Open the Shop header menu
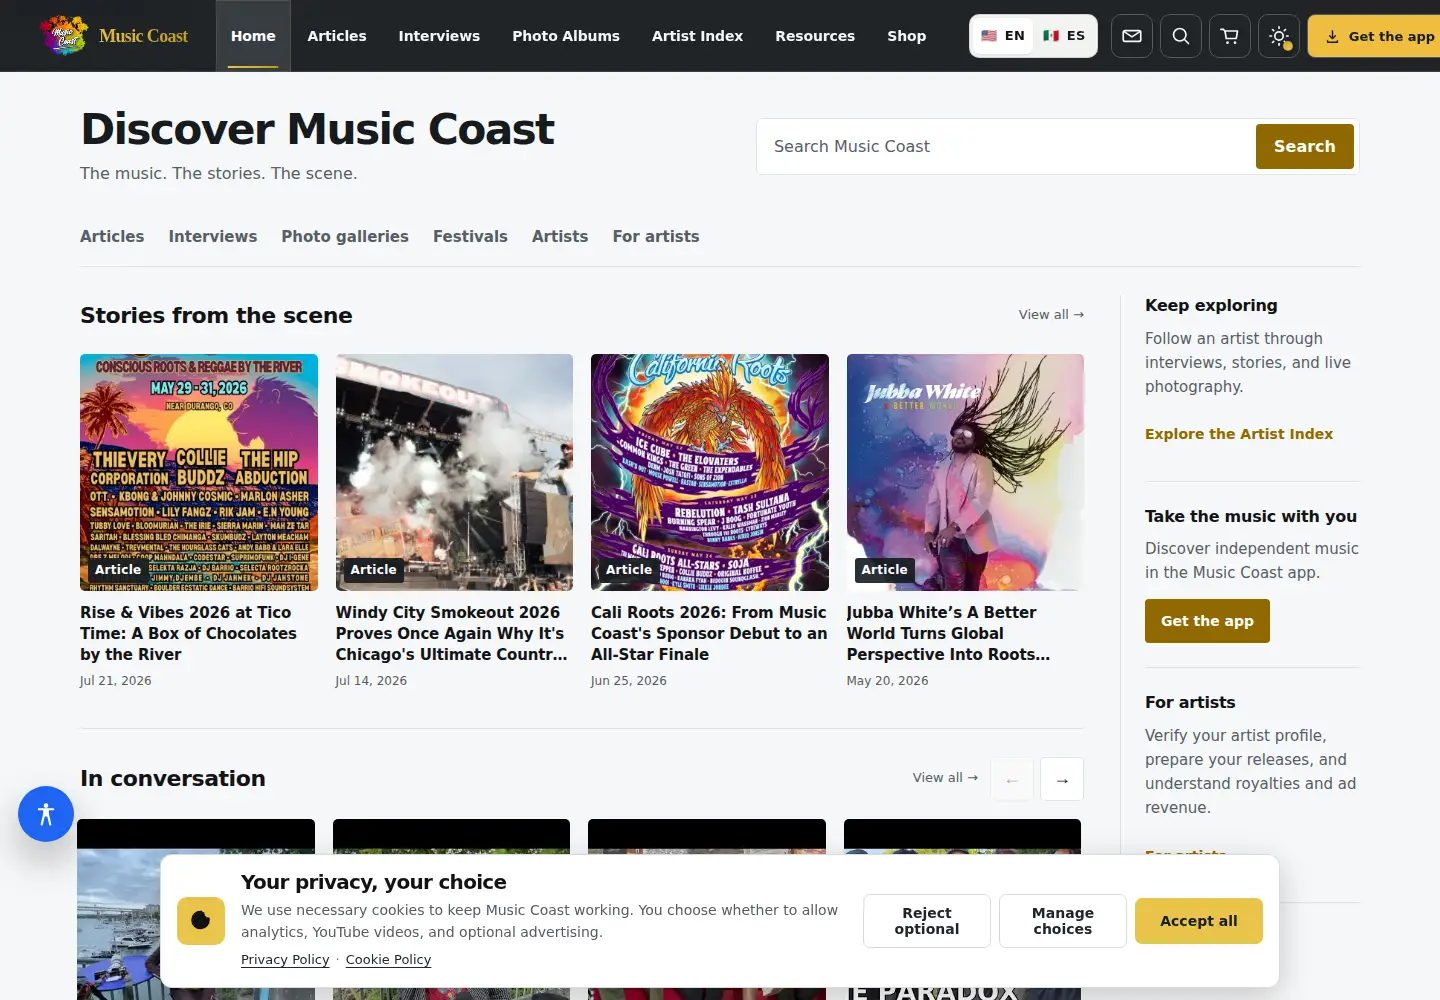The image size is (1440, 1000). [907, 36]
